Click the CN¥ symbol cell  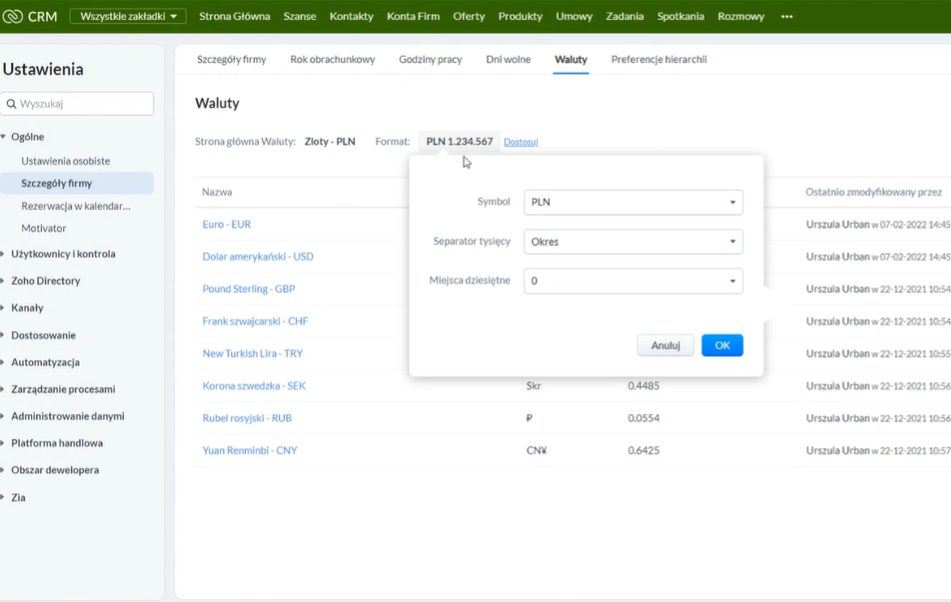(536, 450)
